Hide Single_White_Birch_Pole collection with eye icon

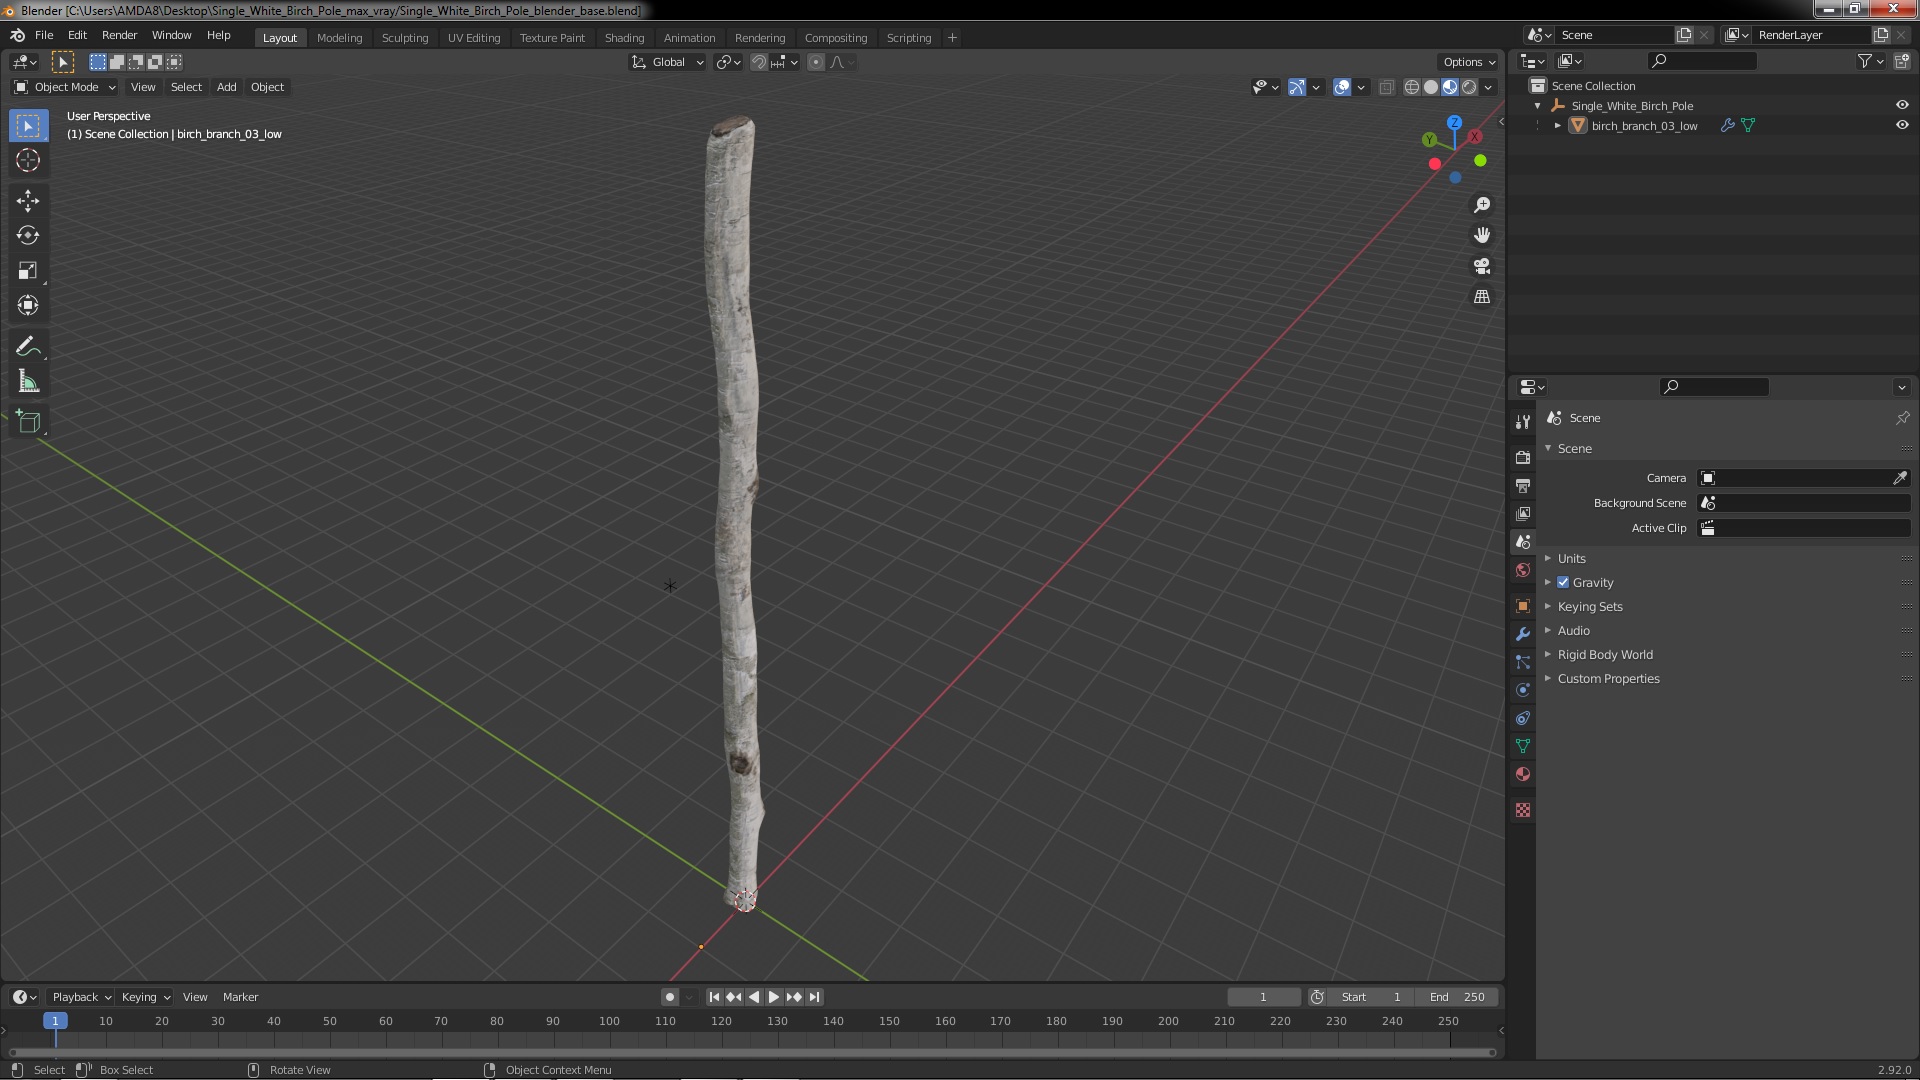(1902, 105)
